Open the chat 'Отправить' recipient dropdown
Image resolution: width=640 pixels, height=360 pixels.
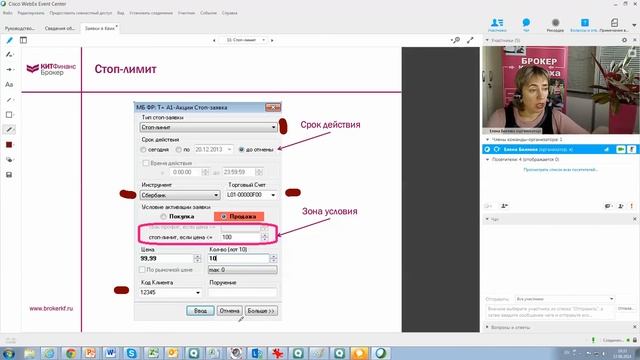tap(564, 299)
